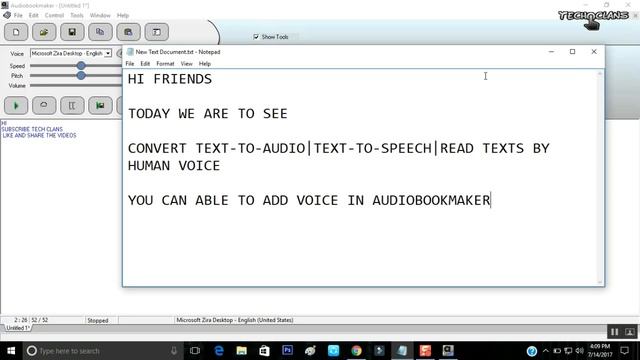The width and height of the screenshot is (640, 360).
Task: Click the Pitch slider handle
Action: [x=81, y=76]
